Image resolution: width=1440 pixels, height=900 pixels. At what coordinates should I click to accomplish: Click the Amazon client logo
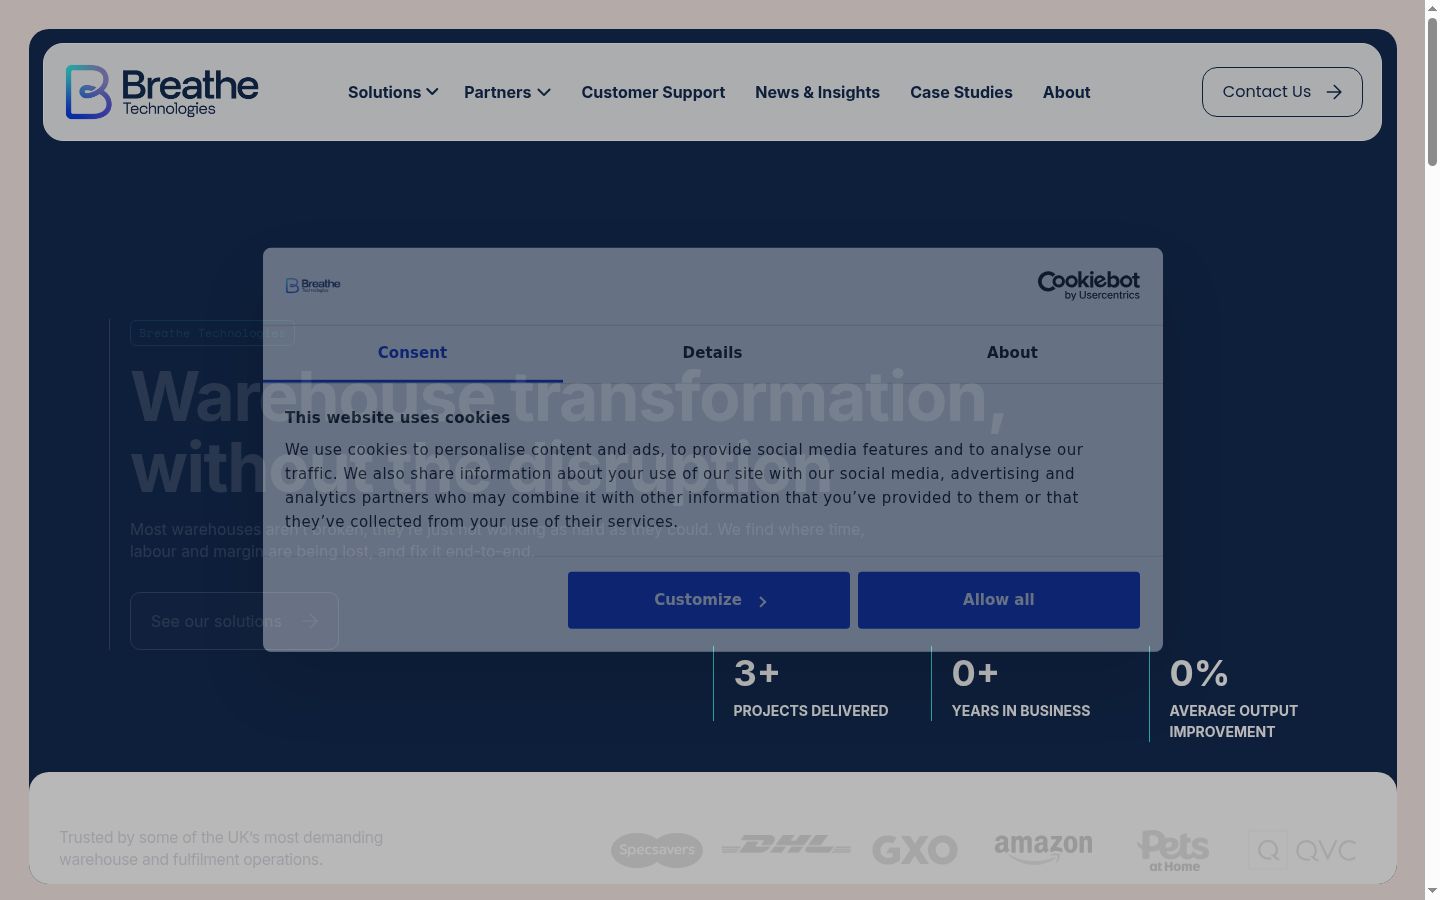1043,849
